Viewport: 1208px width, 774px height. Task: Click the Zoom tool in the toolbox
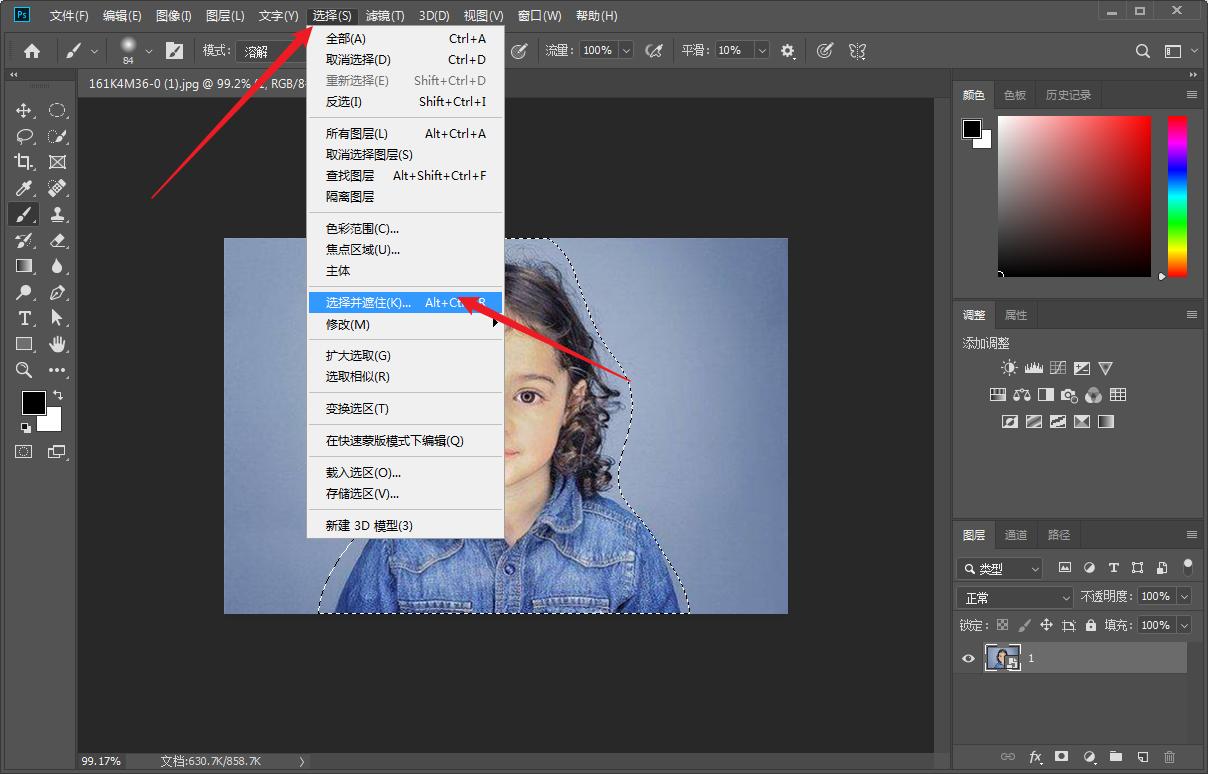(x=24, y=370)
